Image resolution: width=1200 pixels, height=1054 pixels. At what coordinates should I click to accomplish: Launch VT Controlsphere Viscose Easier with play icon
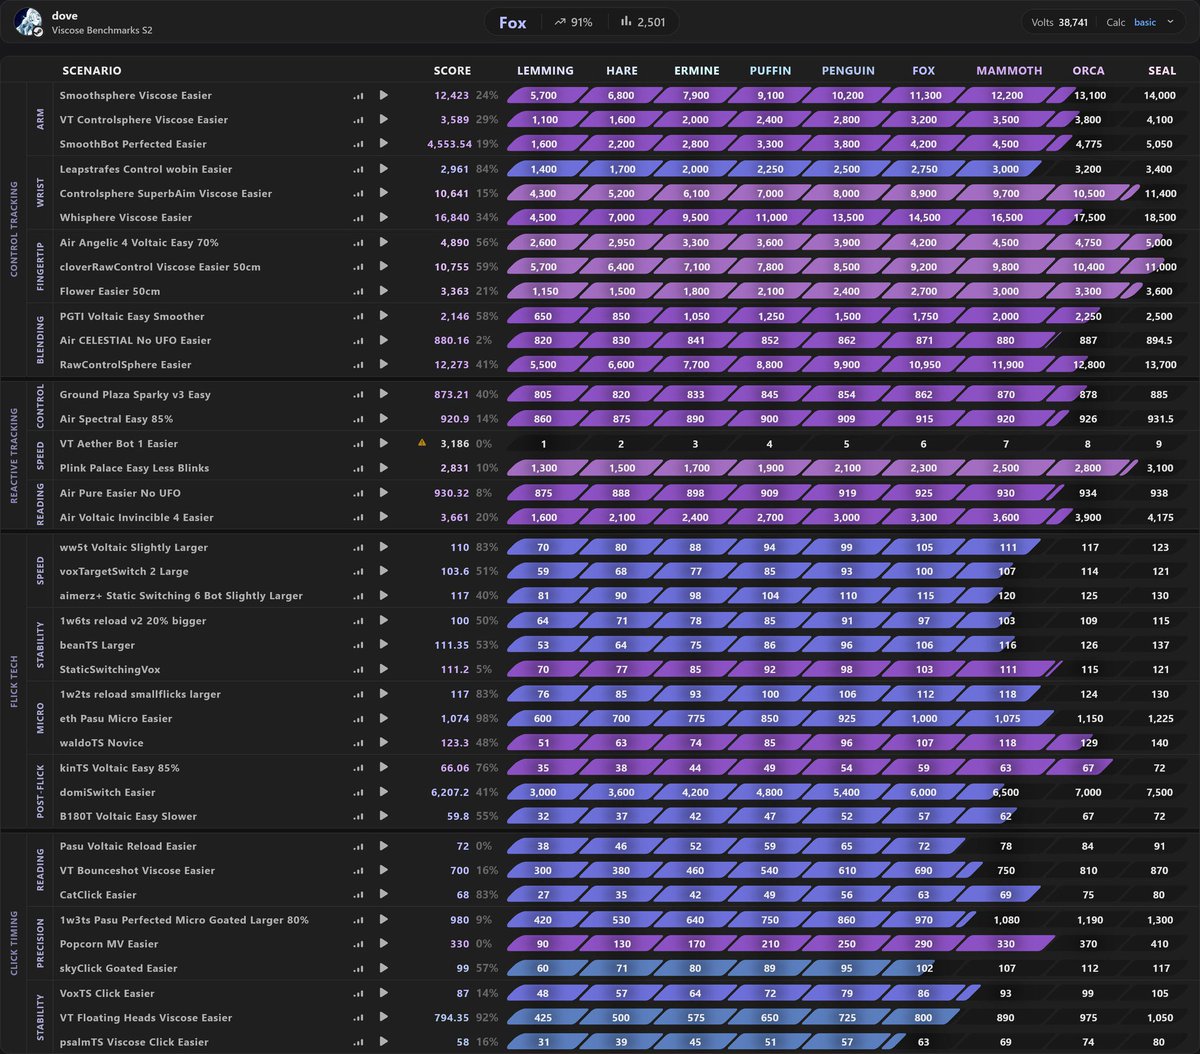383,120
